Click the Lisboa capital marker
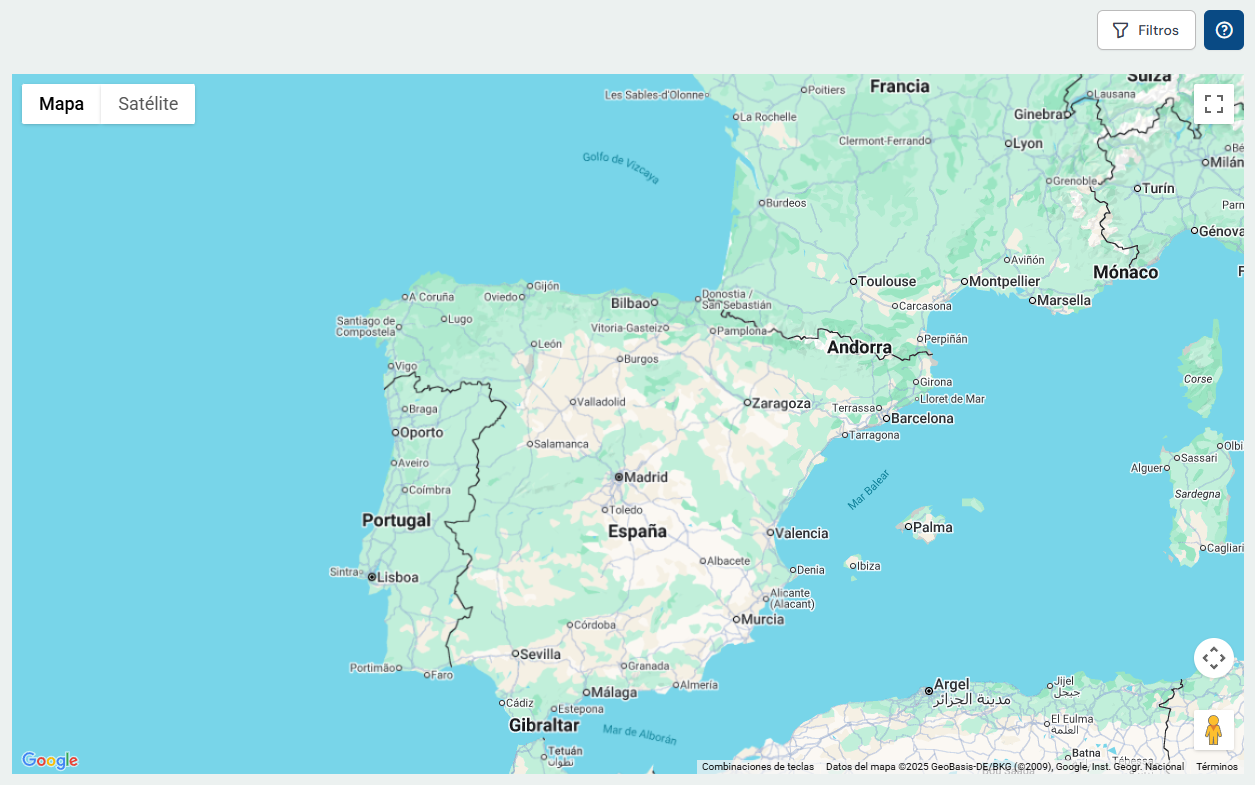 [372, 577]
